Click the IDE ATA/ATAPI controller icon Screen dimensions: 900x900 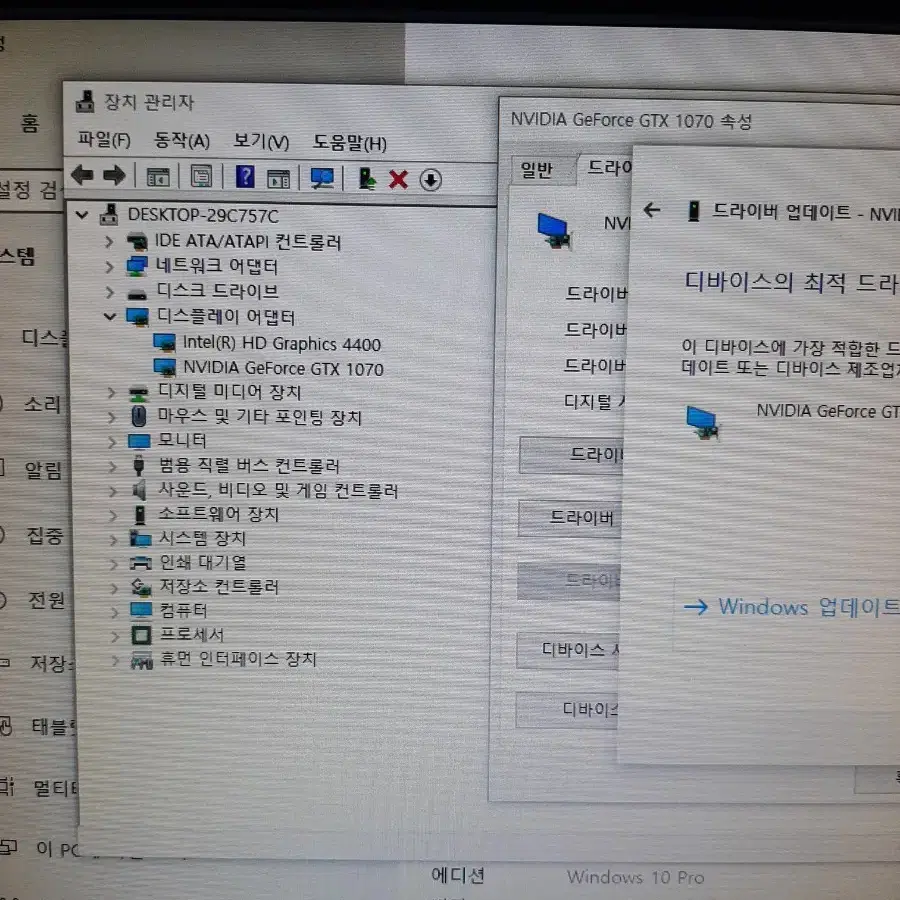pos(137,242)
